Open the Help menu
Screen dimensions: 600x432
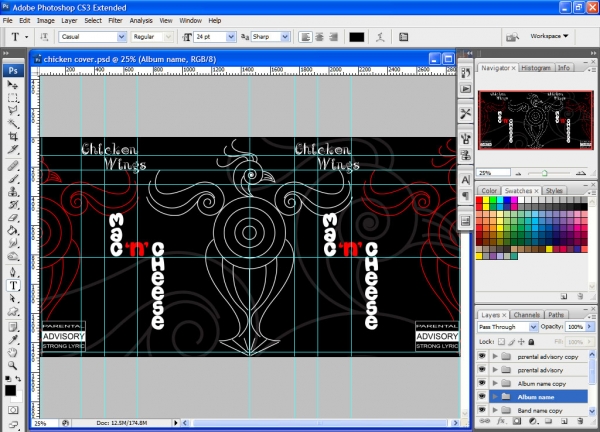pyautogui.click(x=215, y=21)
